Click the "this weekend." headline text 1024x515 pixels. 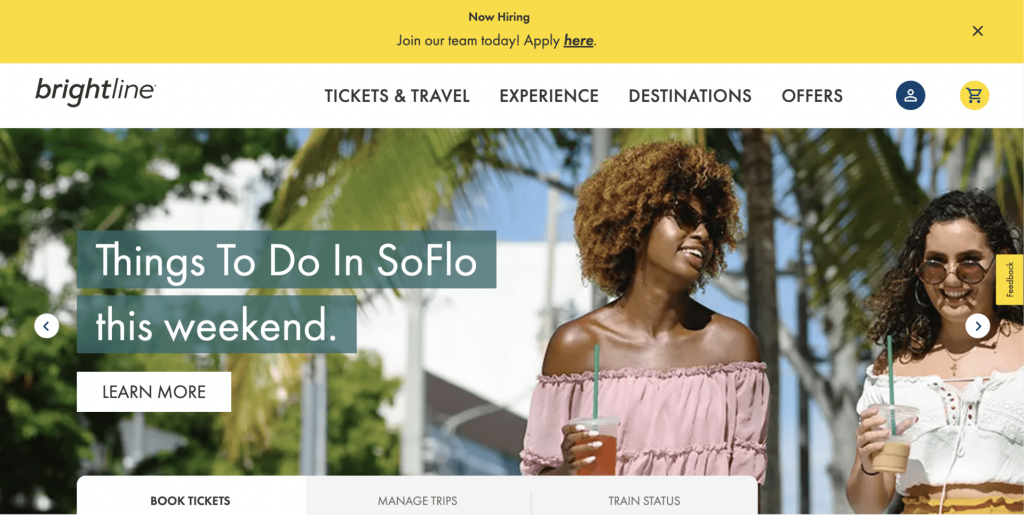pyautogui.click(x=216, y=324)
